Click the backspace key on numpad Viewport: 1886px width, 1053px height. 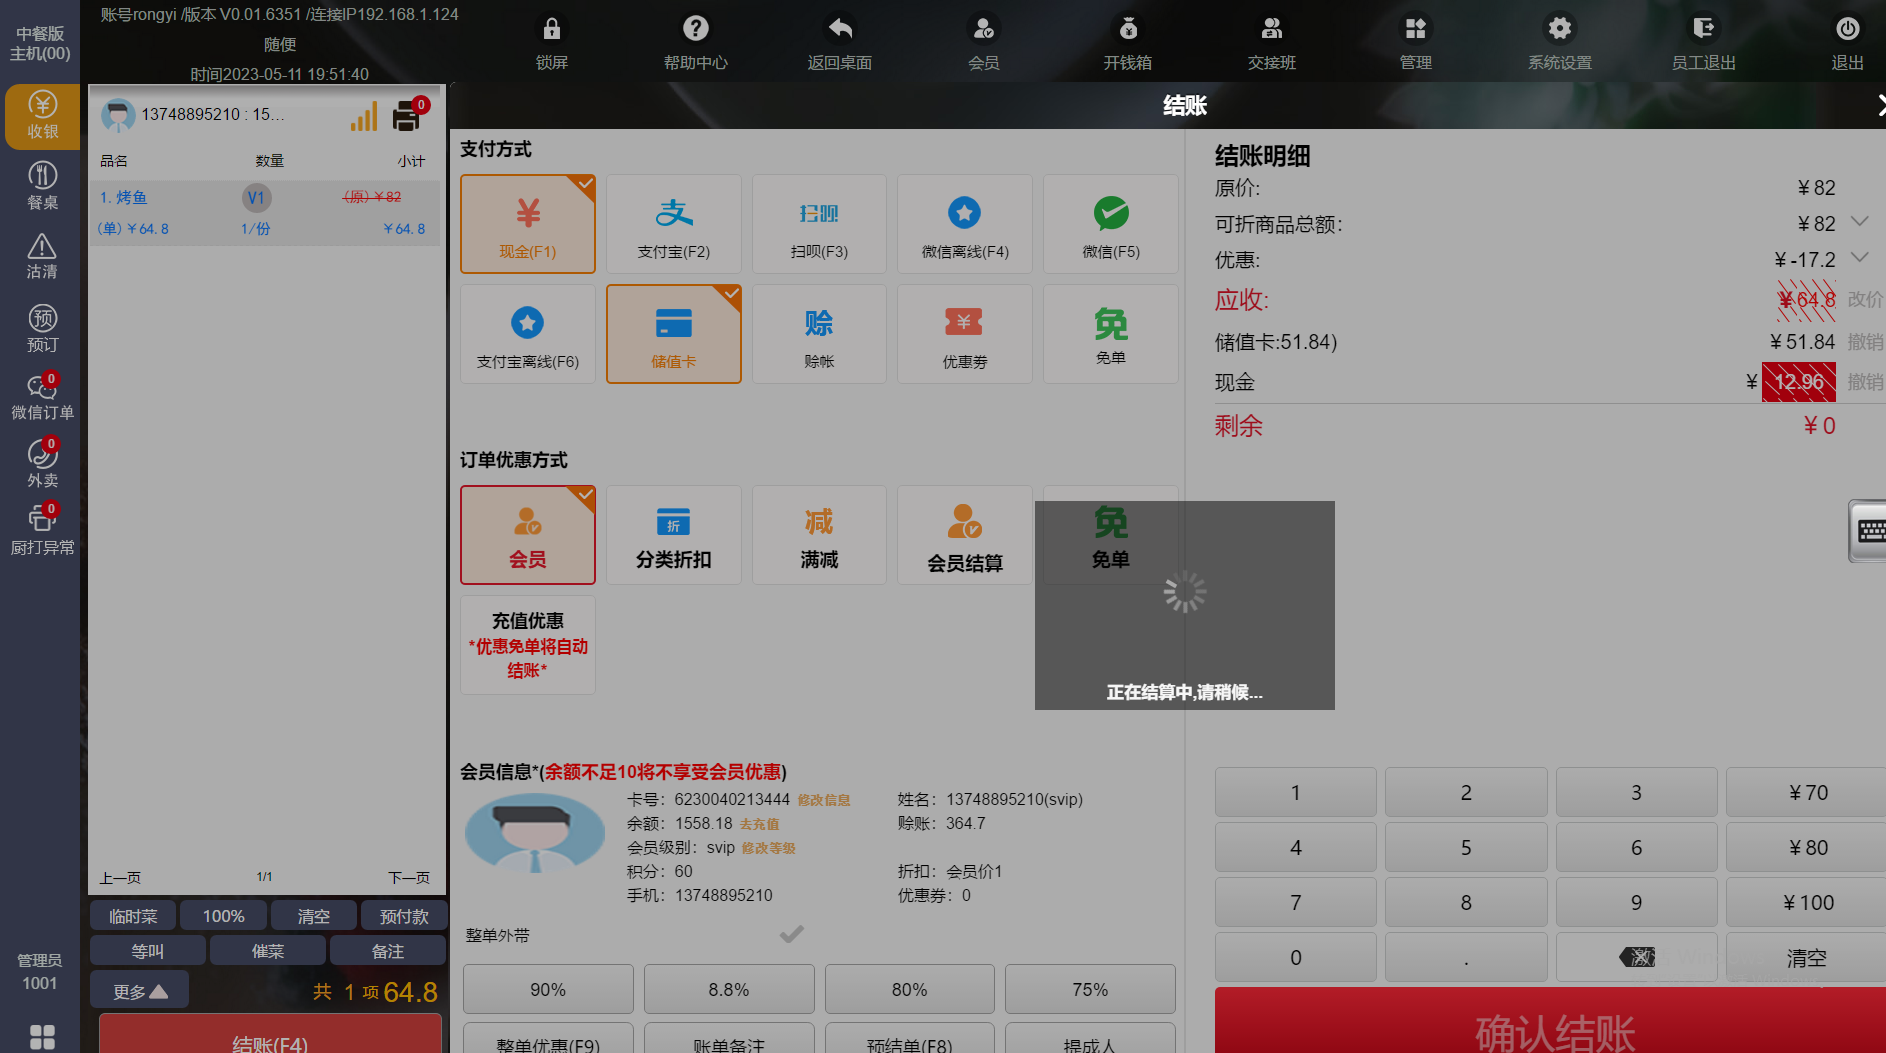click(x=1636, y=957)
